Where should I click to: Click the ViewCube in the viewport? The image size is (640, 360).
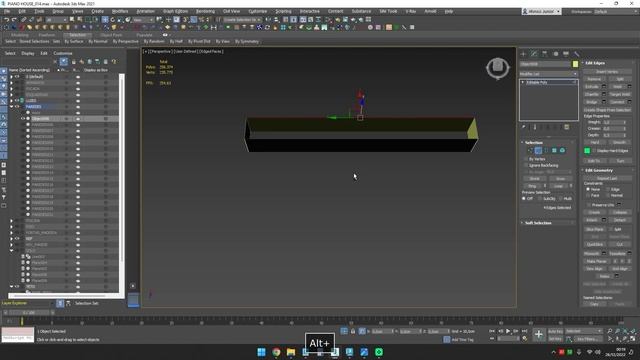pos(498,67)
